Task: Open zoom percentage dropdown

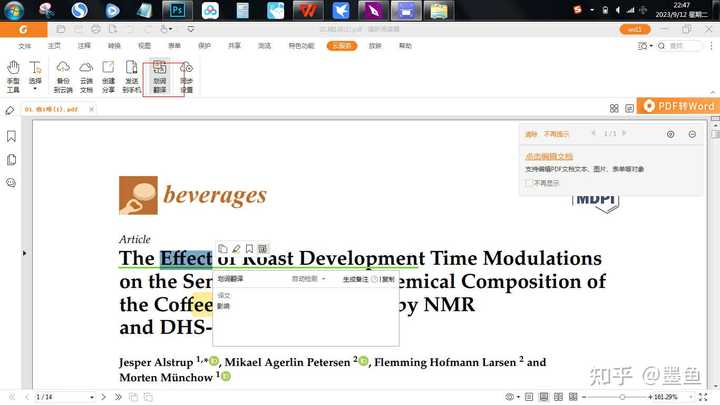Action: coord(691,397)
